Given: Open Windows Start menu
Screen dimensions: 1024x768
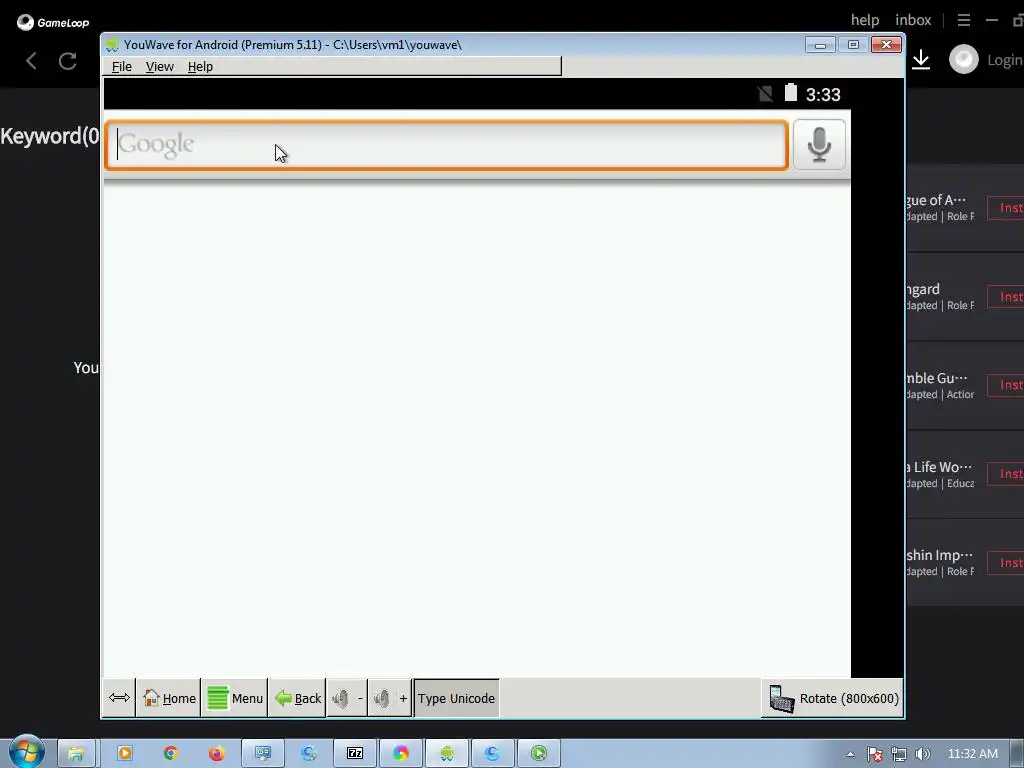Looking at the screenshot, I should (26, 751).
